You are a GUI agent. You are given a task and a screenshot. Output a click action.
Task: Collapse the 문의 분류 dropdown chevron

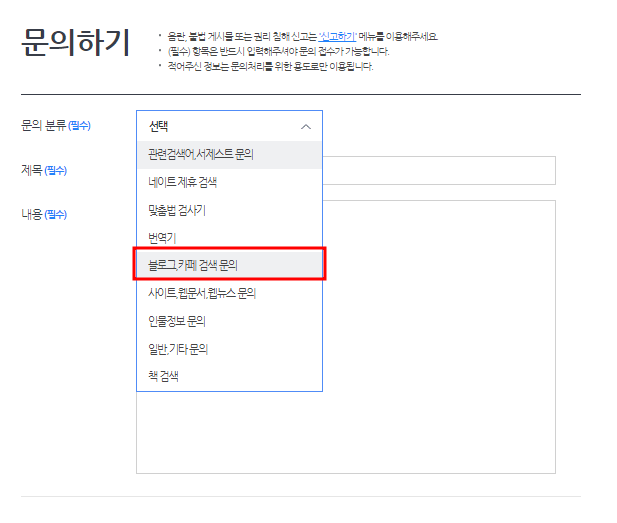(306, 127)
